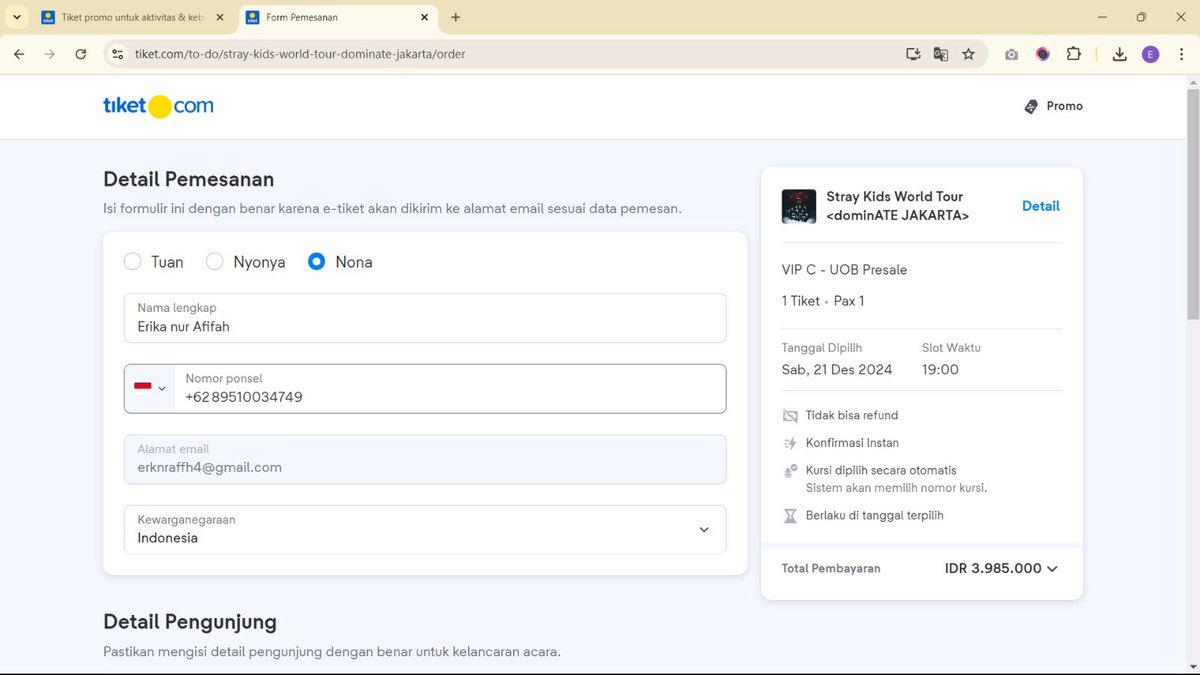Open Google Translate page icon
Screen dimensions: 1200x675
[941, 54]
